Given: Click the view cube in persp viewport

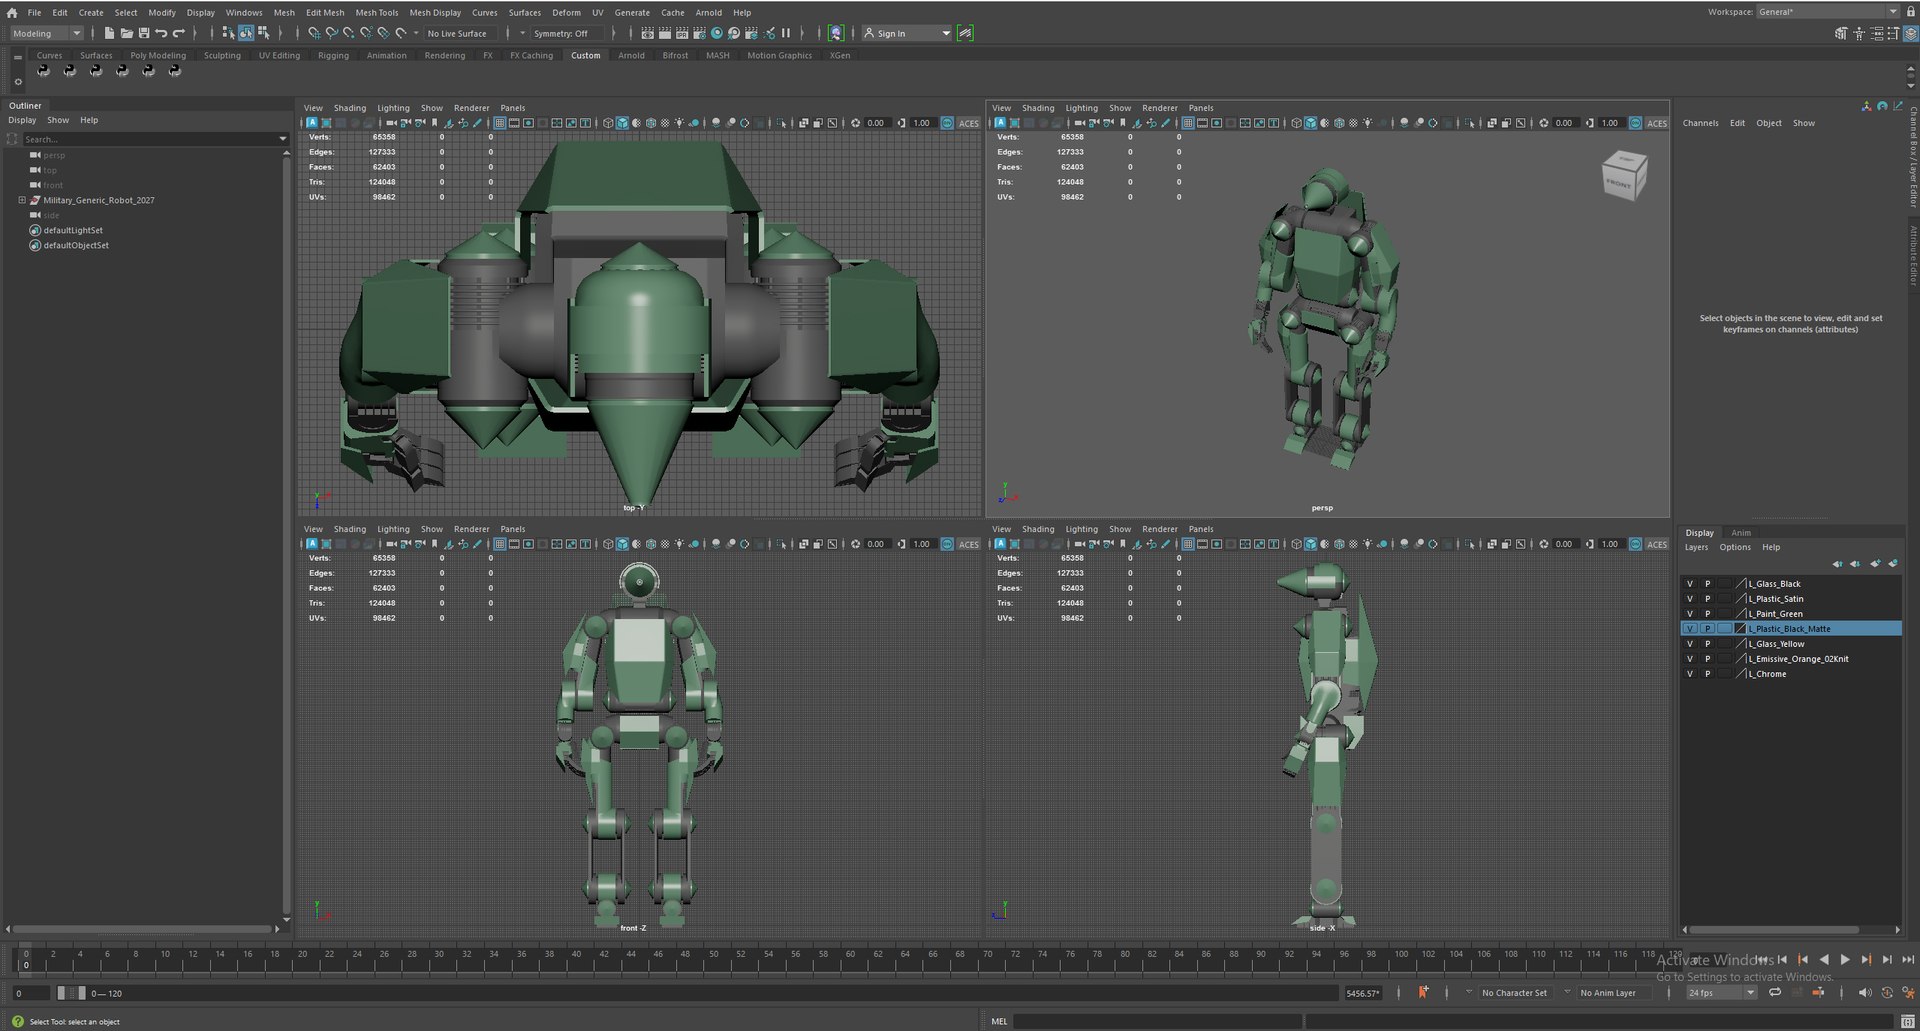Looking at the screenshot, I should click(1624, 176).
